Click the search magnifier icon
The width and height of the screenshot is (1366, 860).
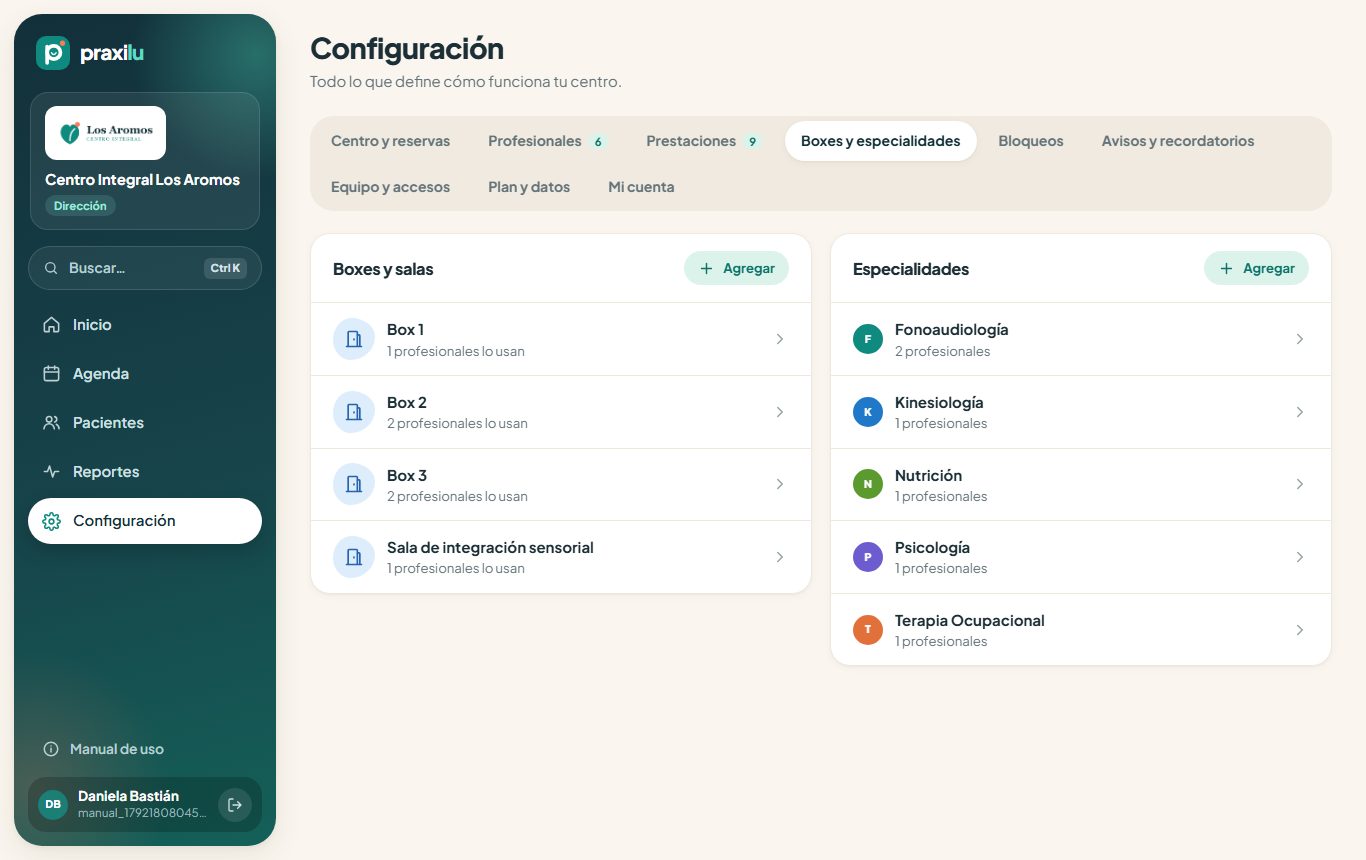(x=51, y=268)
